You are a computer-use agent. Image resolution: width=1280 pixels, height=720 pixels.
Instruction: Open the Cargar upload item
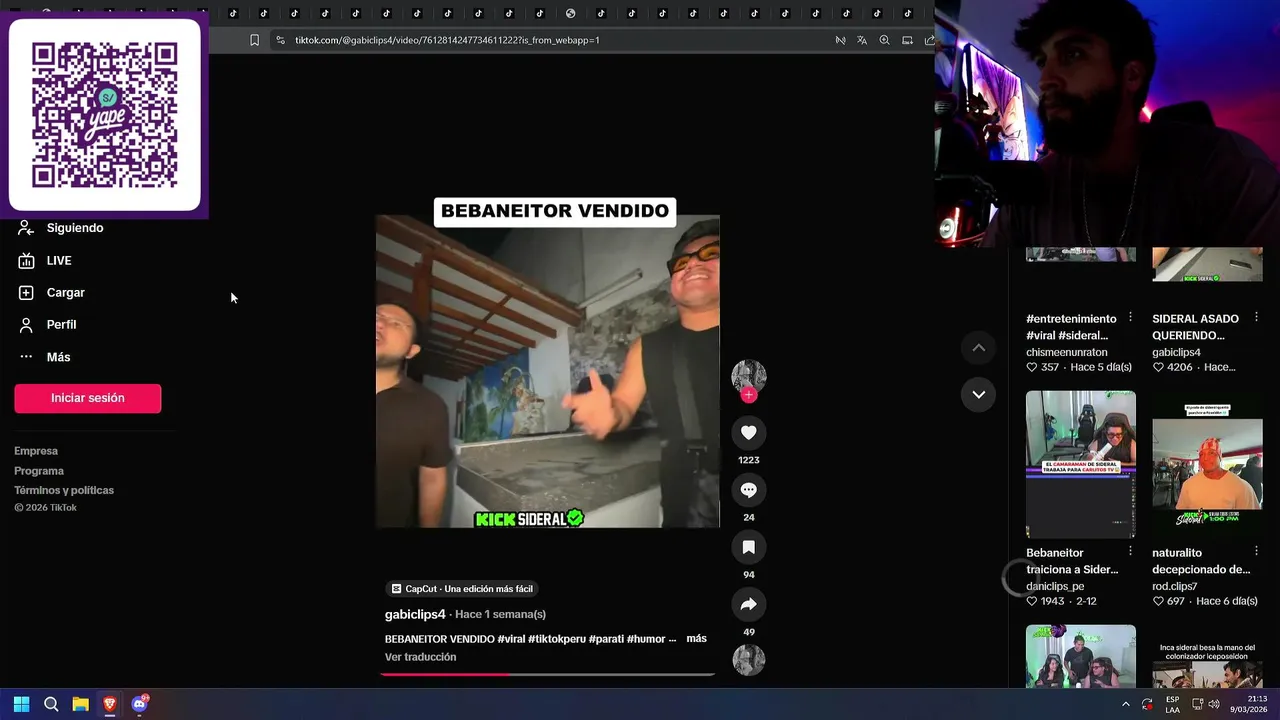pos(52,293)
